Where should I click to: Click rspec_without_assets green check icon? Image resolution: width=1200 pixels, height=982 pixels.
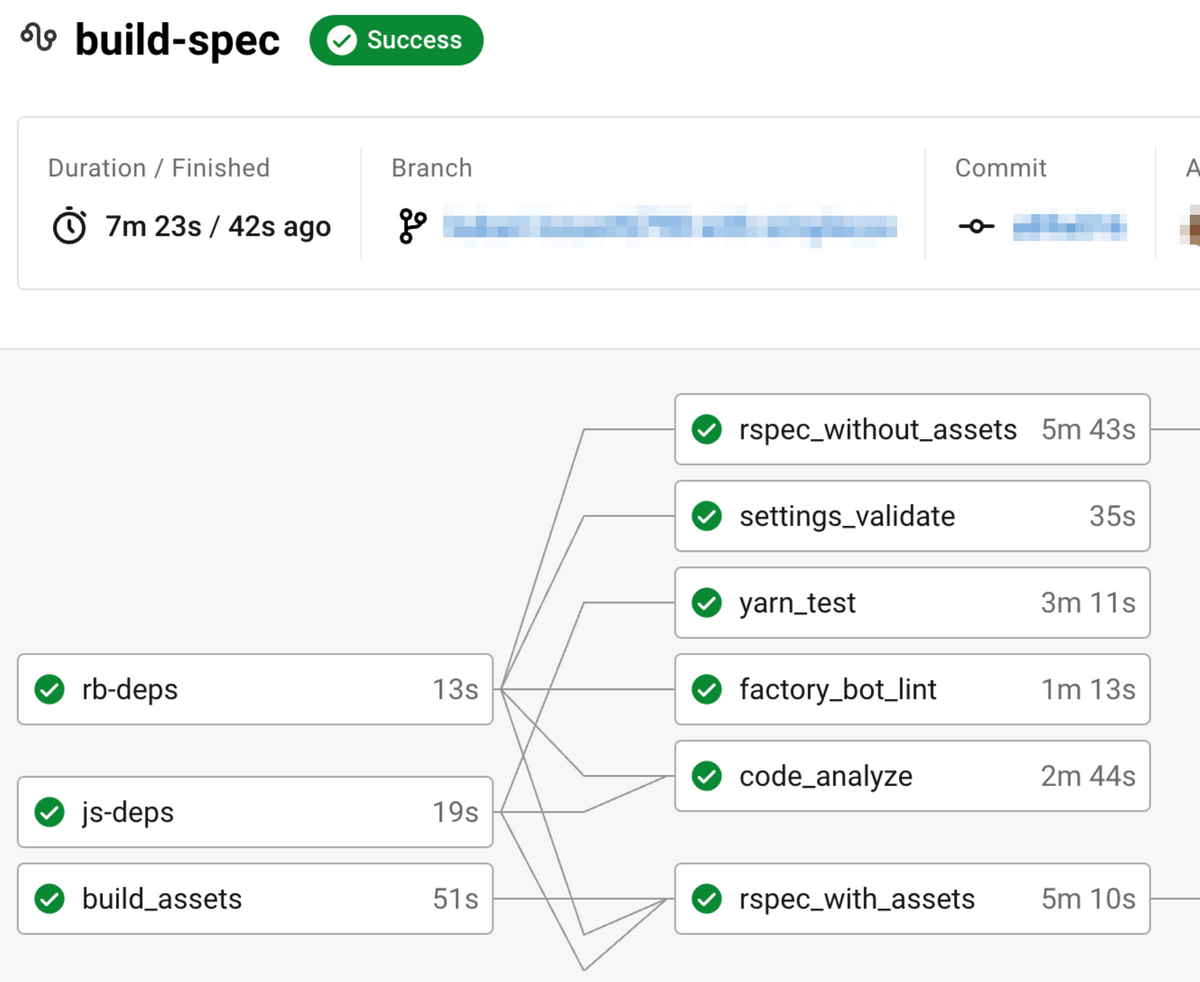(707, 430)
